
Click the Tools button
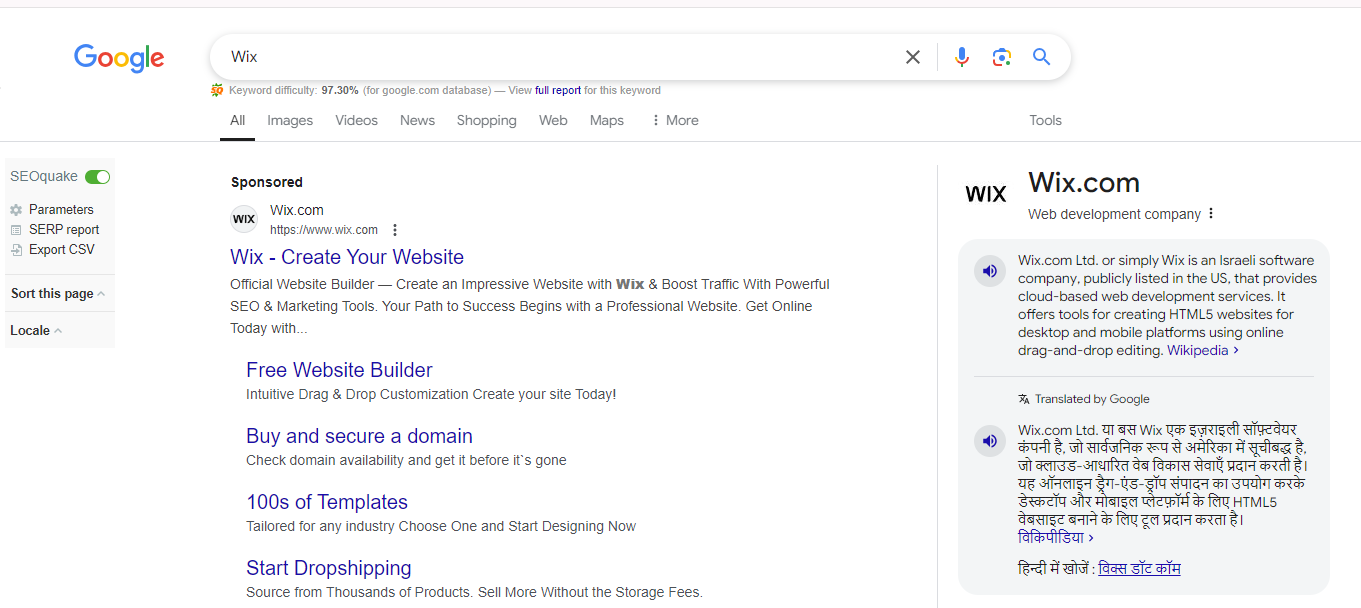pos(1045,120)
